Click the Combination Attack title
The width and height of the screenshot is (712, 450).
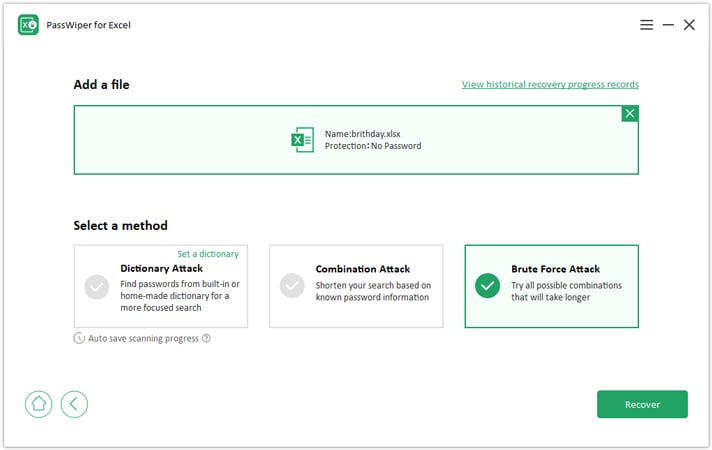click(x=363, y=269)
